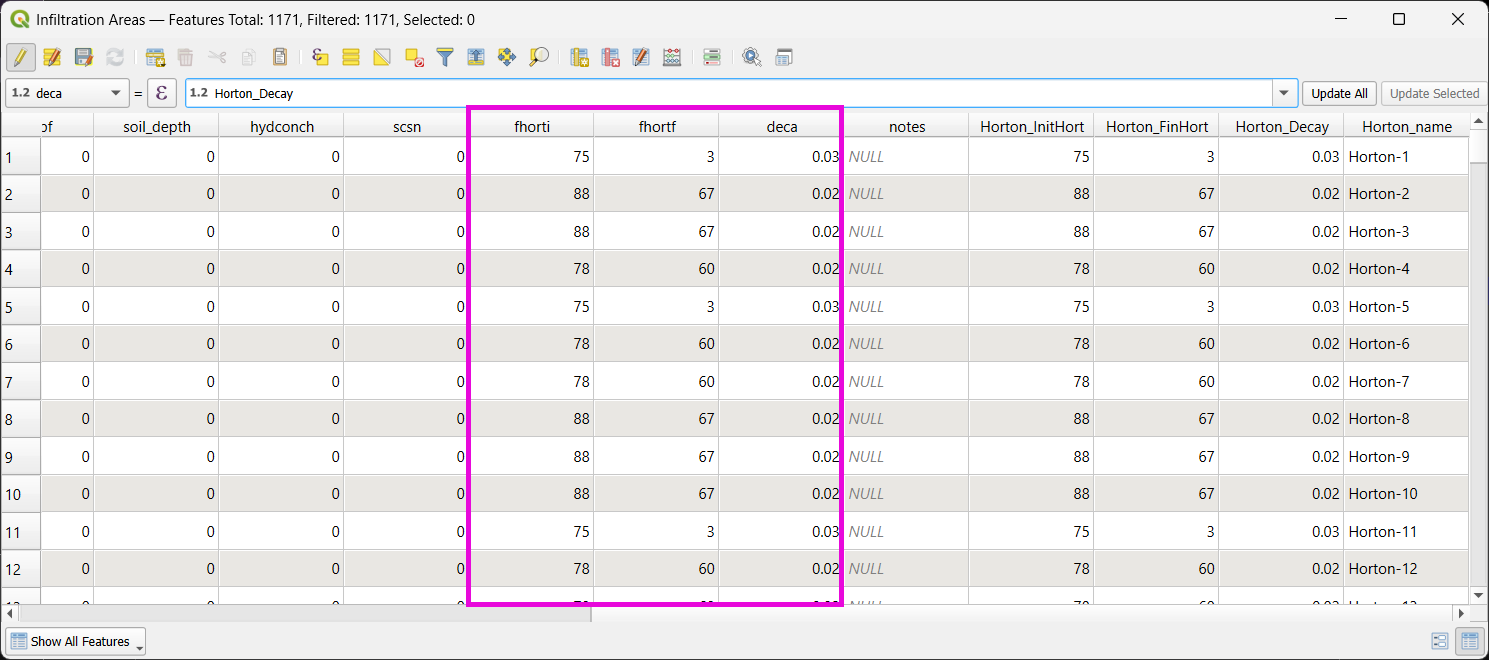Viewport: 1489px width, 660px height.
Task: Expand the expression history dropdown arrow
Action: [1284, 93]
